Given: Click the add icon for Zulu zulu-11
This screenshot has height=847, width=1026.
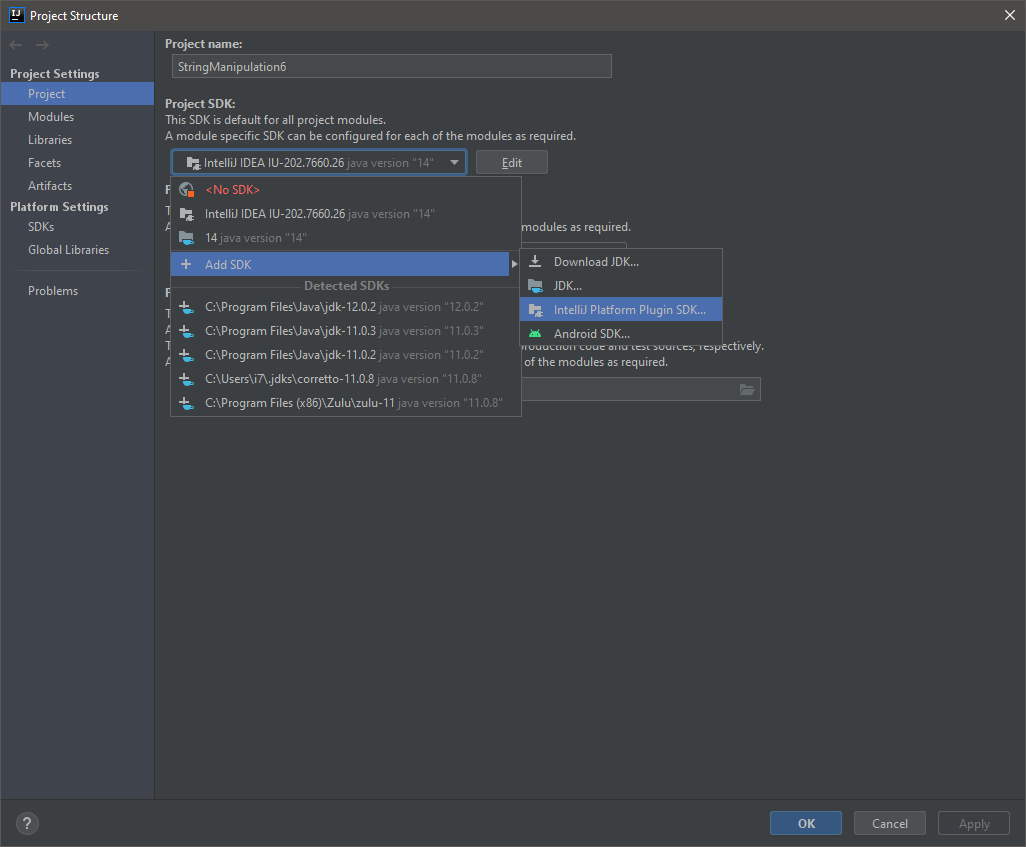Looking at the screenshot, I should coord(186,403).
